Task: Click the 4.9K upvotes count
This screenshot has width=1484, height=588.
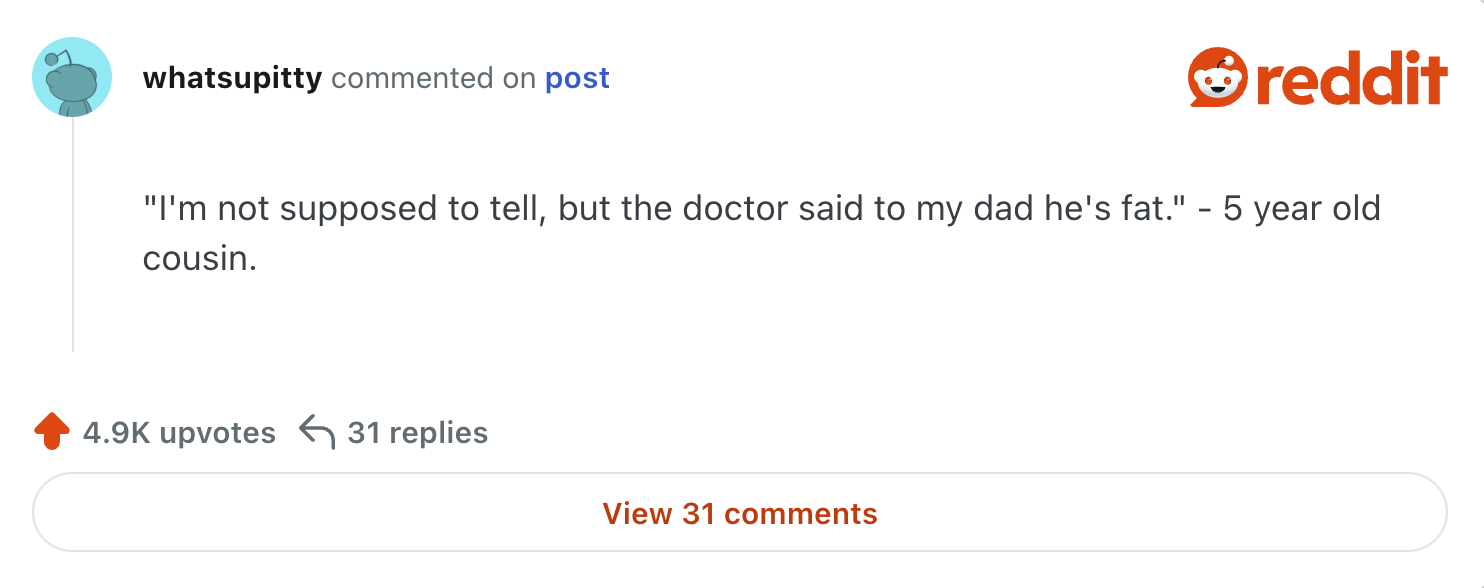Action: (x=180, y=433)
